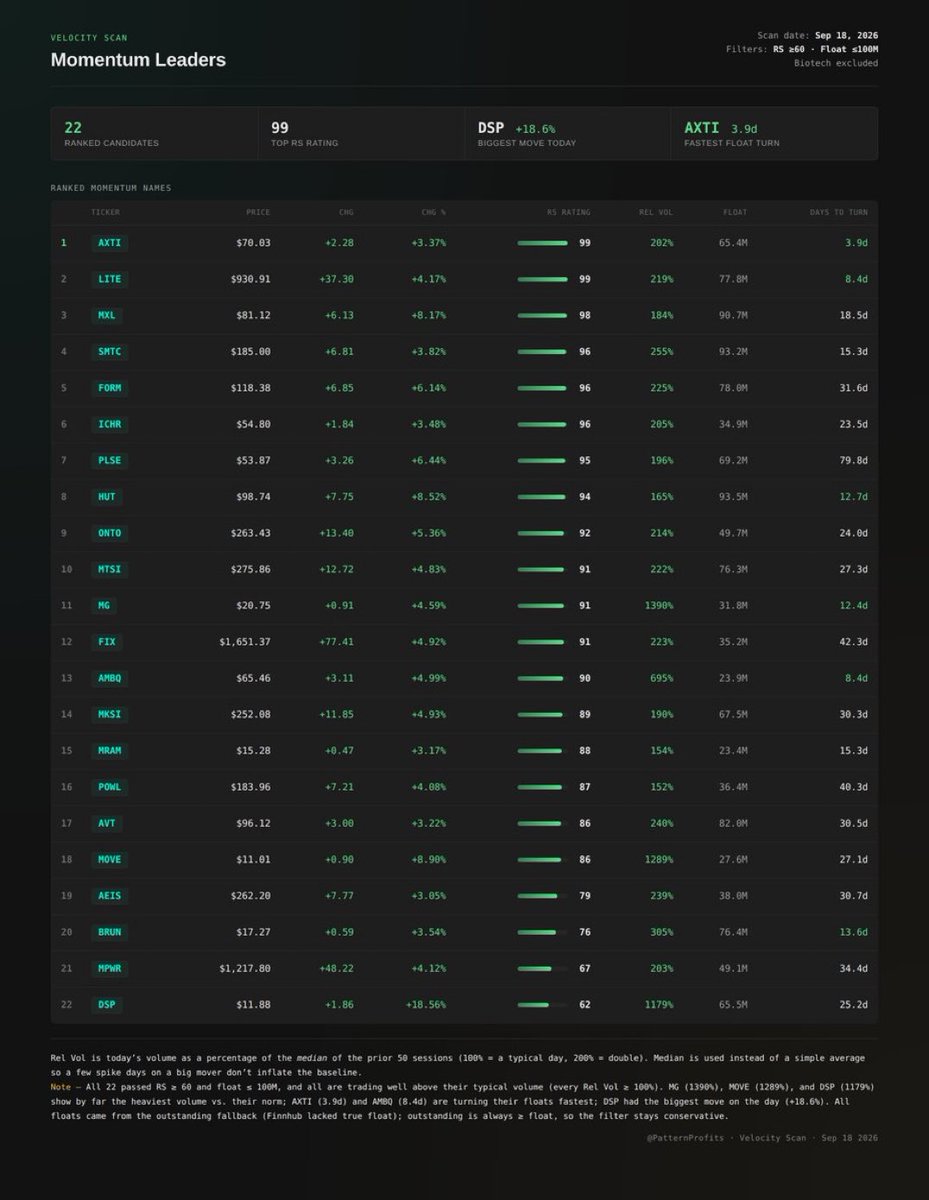Image resolution: width=929 pixels, height=1200 pixels.
Task: Click the +77.41 change value
Action: 336,642
